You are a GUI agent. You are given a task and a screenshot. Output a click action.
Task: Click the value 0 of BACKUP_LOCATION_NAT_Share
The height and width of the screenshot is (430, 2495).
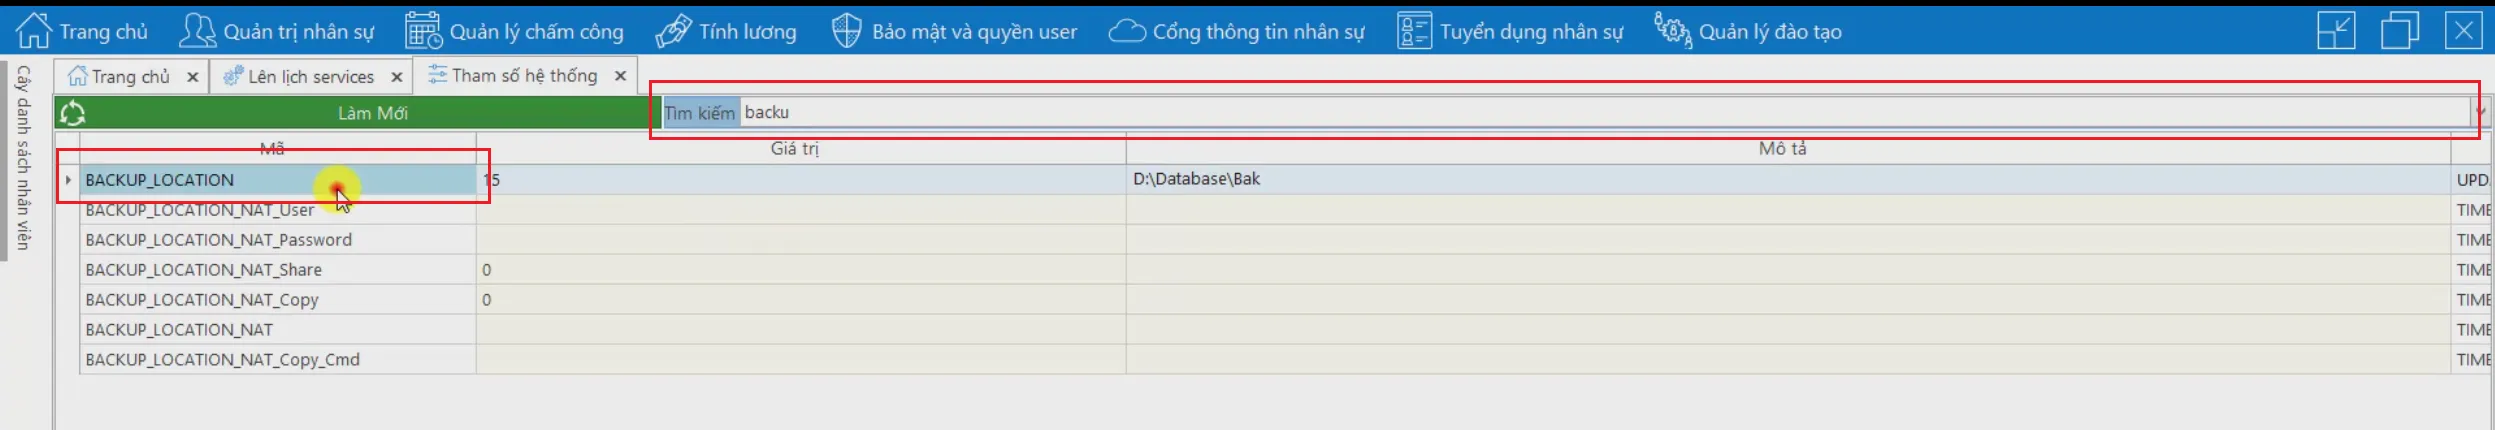point(801,270)
